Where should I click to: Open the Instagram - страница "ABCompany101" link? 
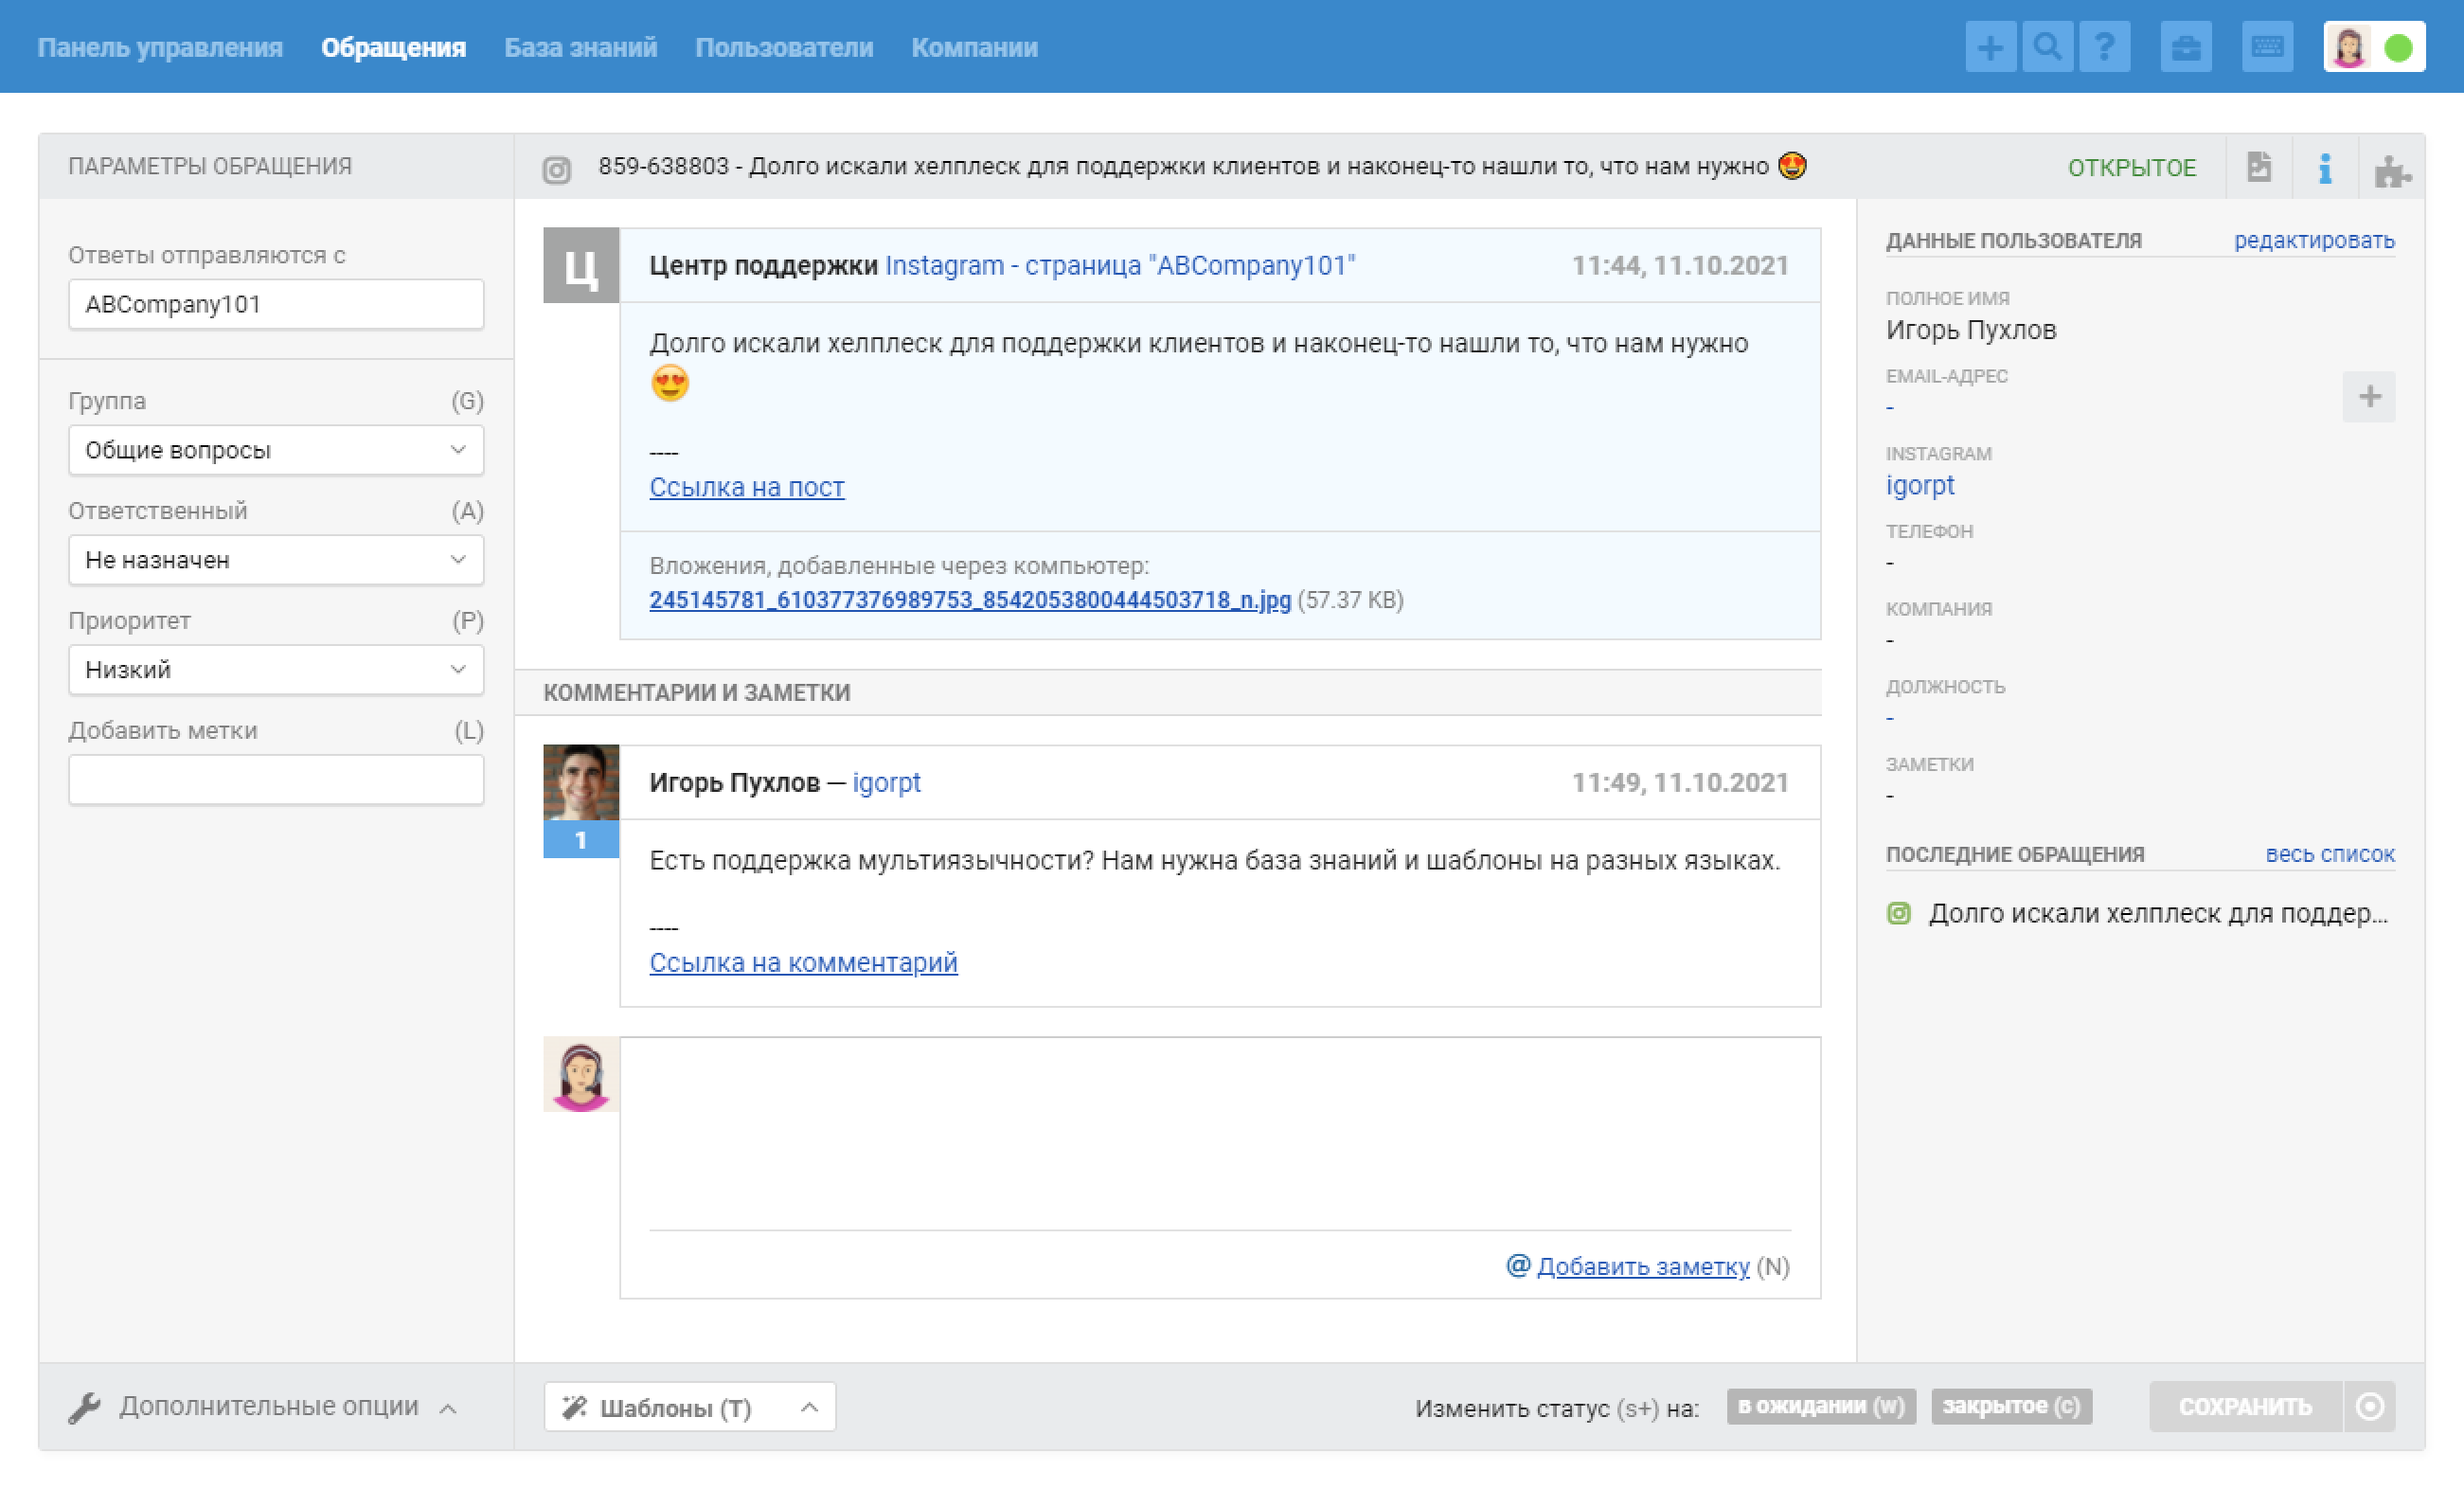click(1120, 265)
